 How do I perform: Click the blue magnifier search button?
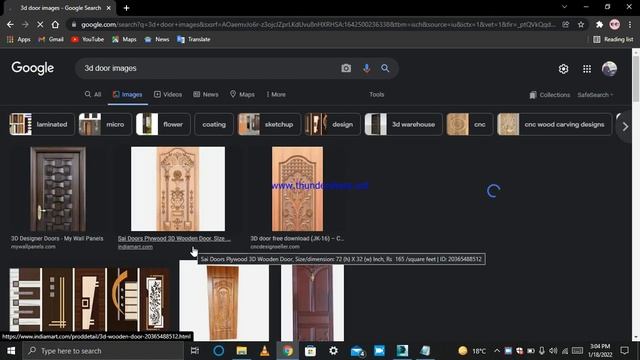coord(385,68)
